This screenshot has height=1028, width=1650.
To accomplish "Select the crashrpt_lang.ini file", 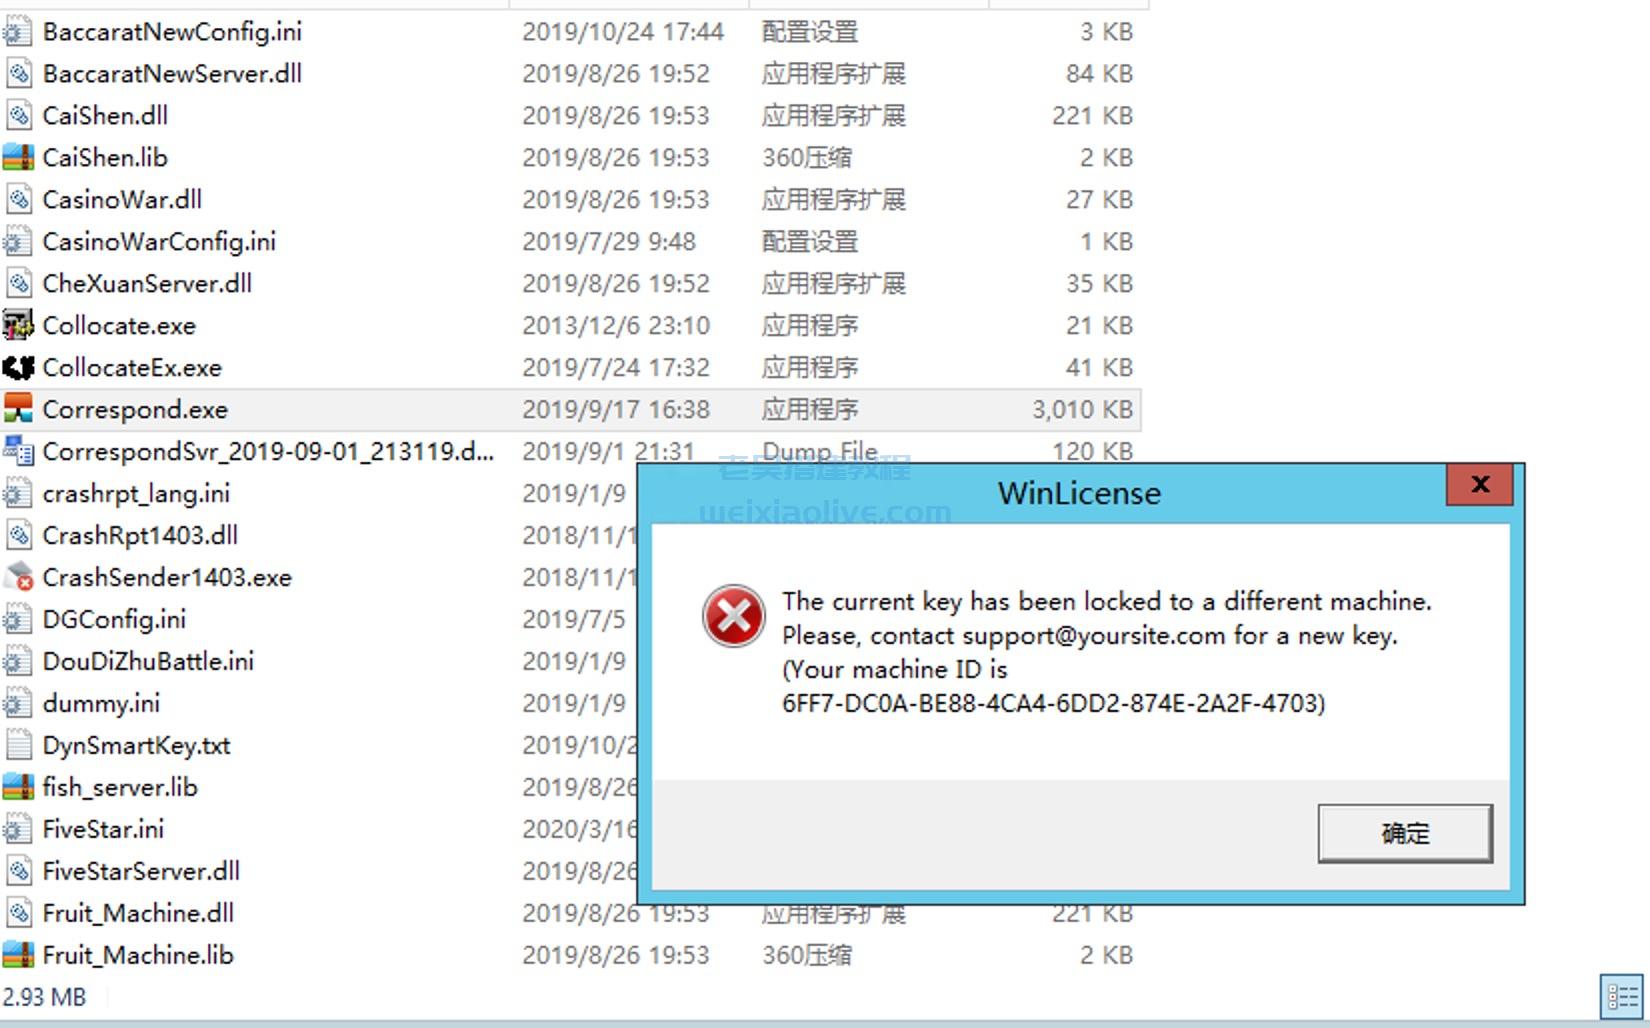I will tap(136, 494).
